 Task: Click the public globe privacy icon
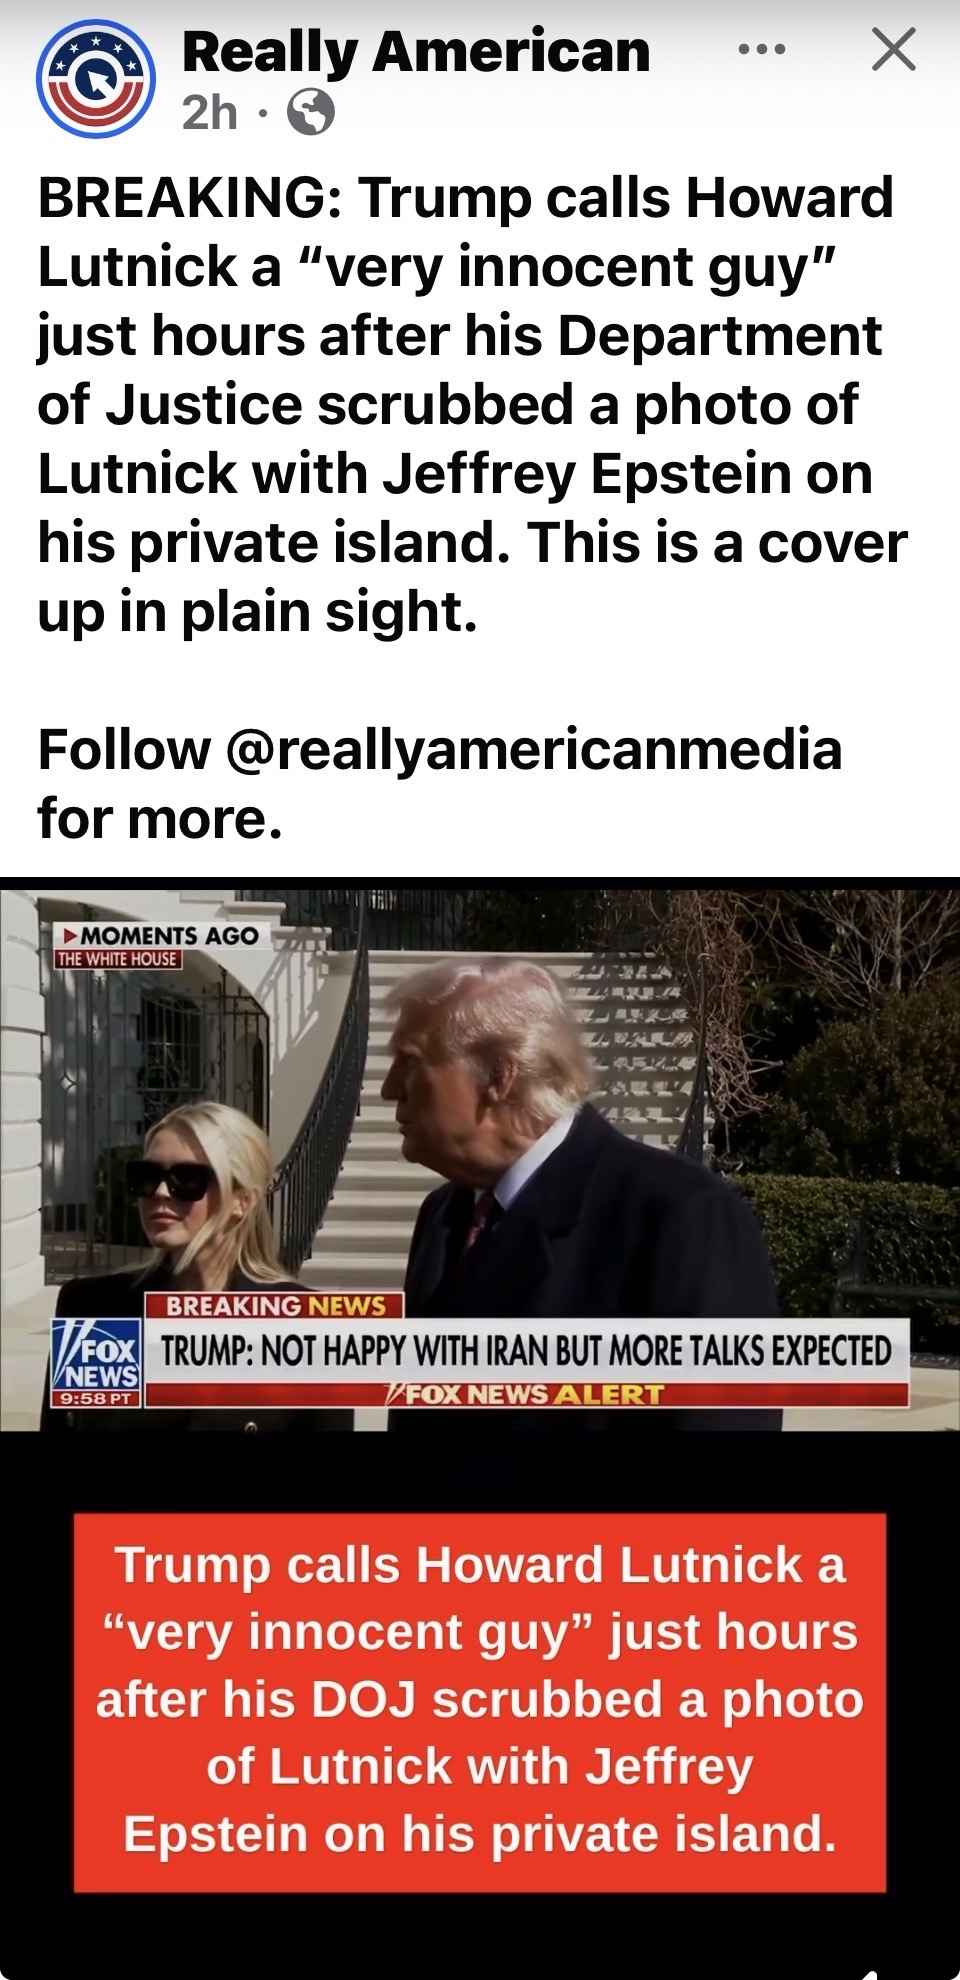pos(311,113)
